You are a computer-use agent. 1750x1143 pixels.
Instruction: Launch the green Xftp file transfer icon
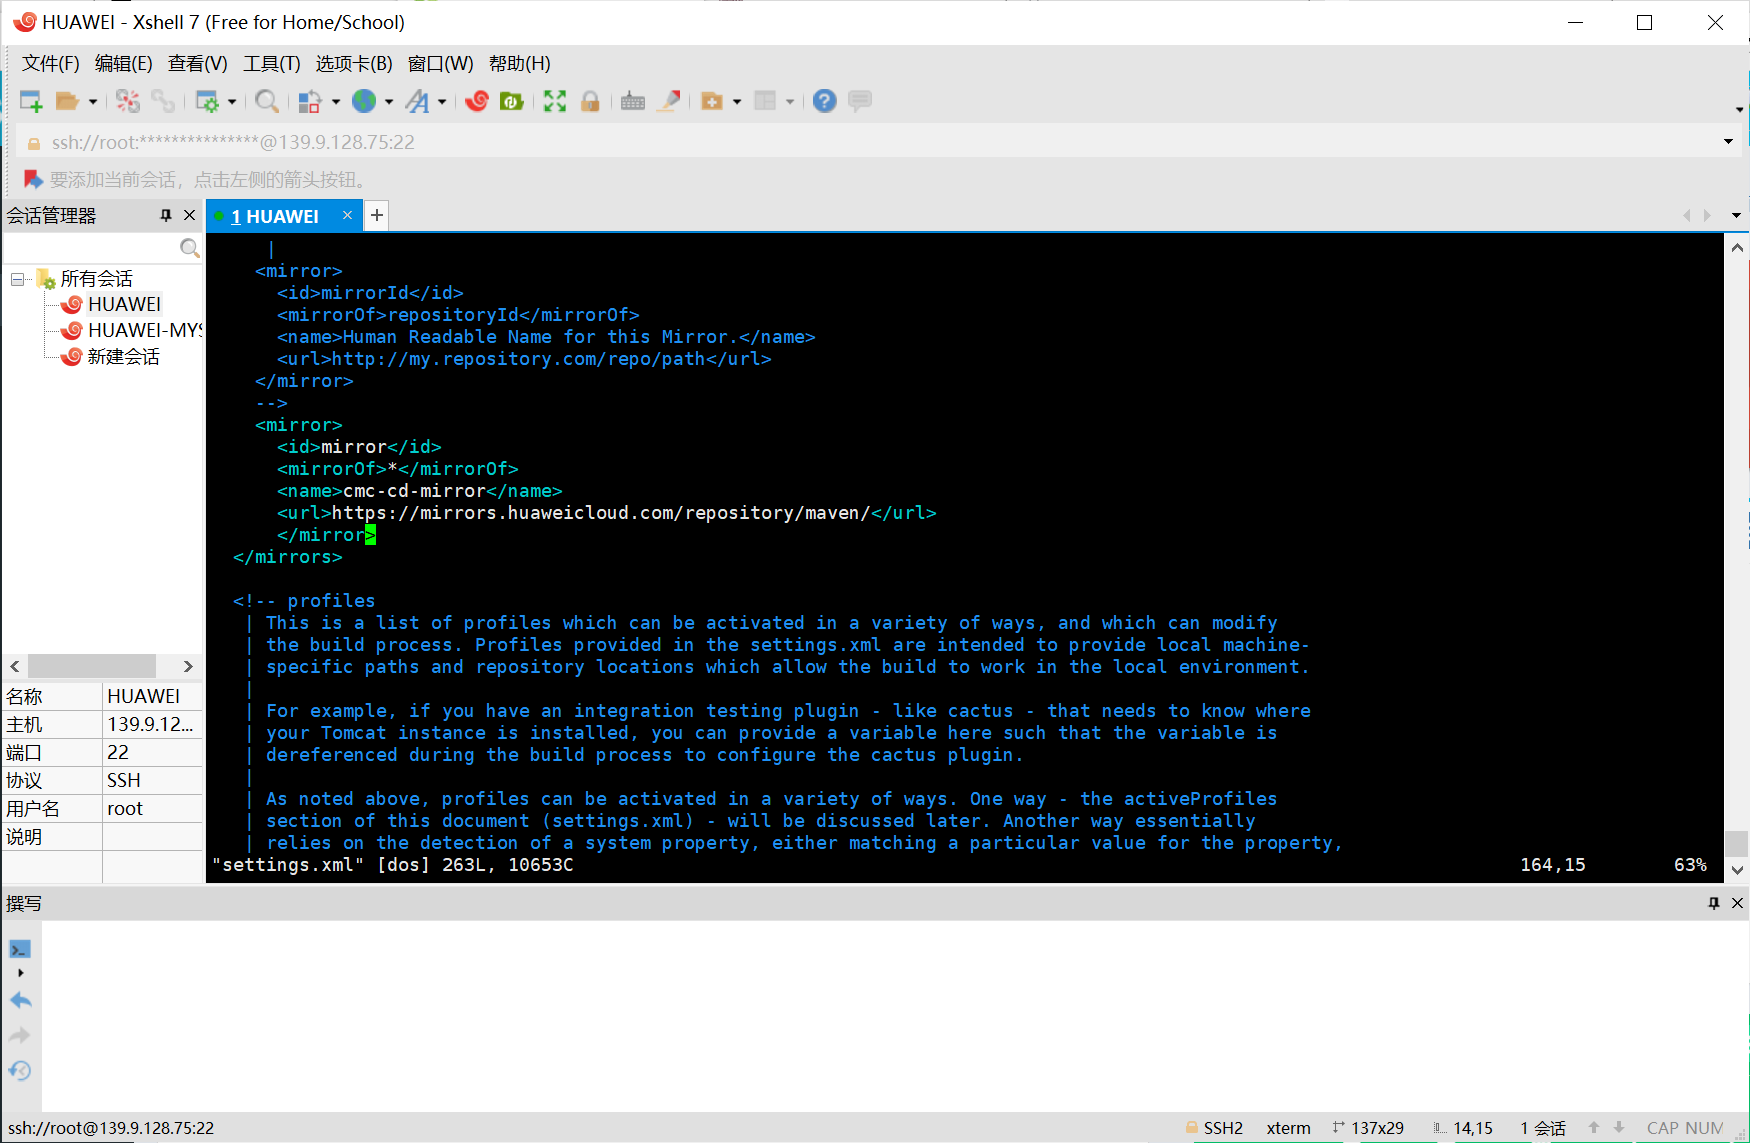512,101
